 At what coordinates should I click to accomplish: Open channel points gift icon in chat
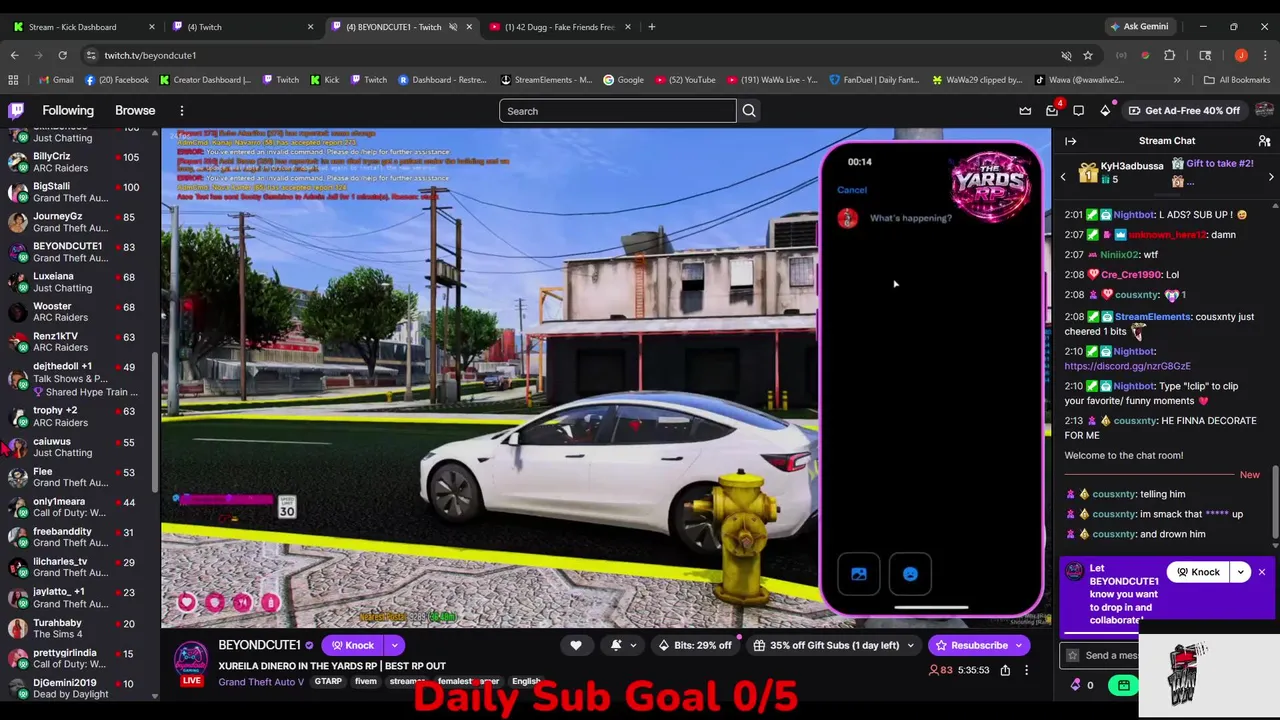(x=1124, y=685)
